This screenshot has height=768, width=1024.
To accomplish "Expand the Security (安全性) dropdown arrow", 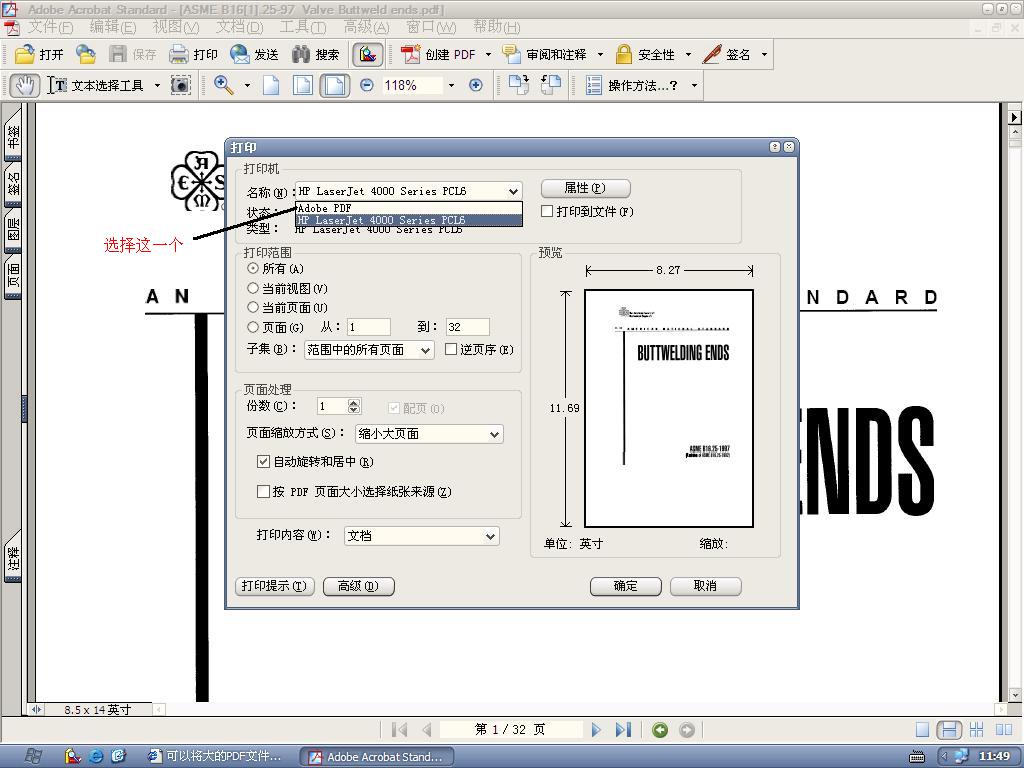I will [x=688, y=54].
